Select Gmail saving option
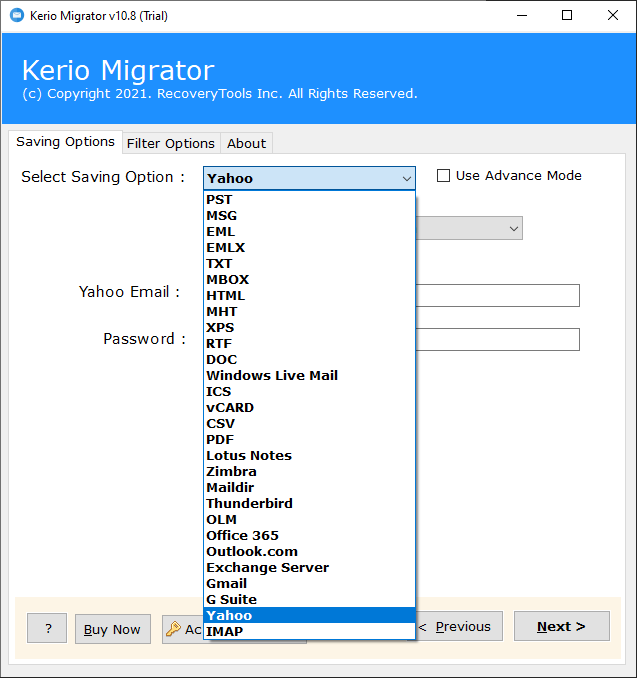Viewport: 637px width, 678px height. pyautogui.click(x=309, y=584)
